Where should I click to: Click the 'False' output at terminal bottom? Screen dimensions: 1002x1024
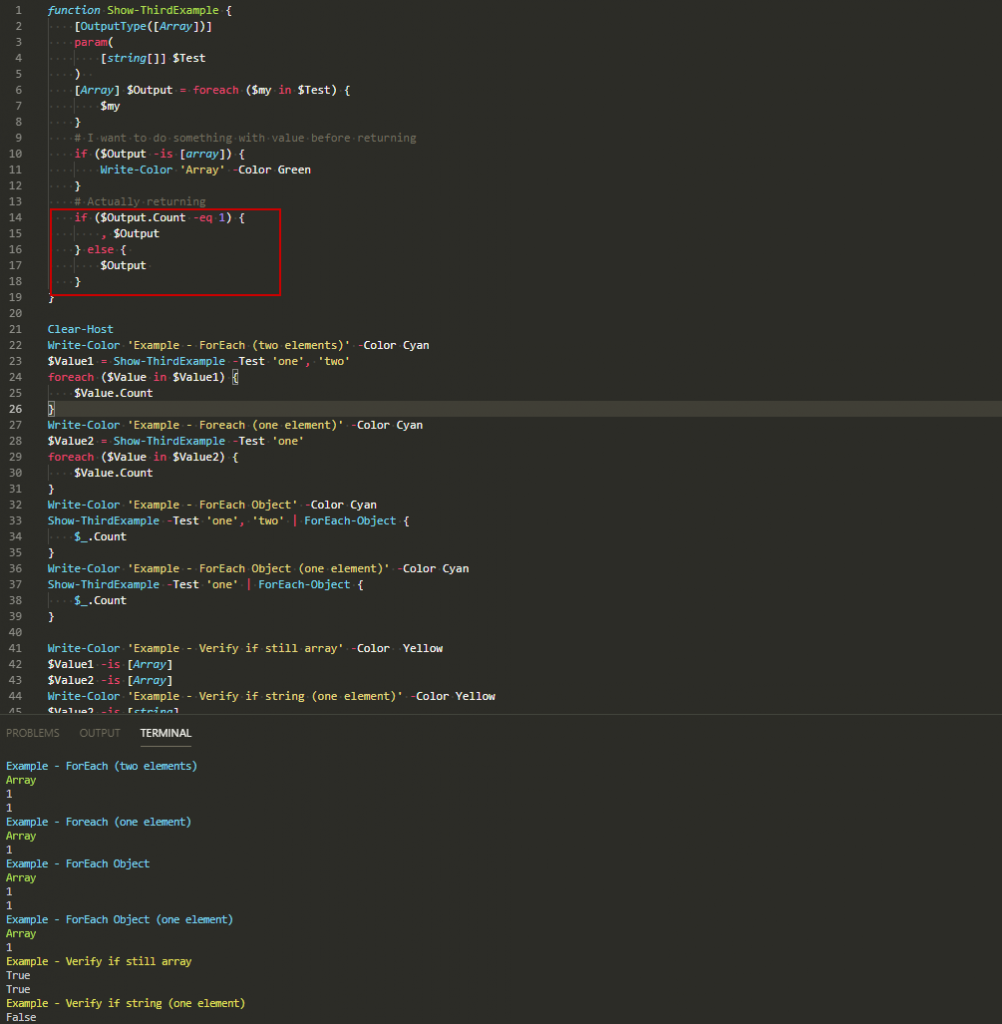[x=20, y=1016]
